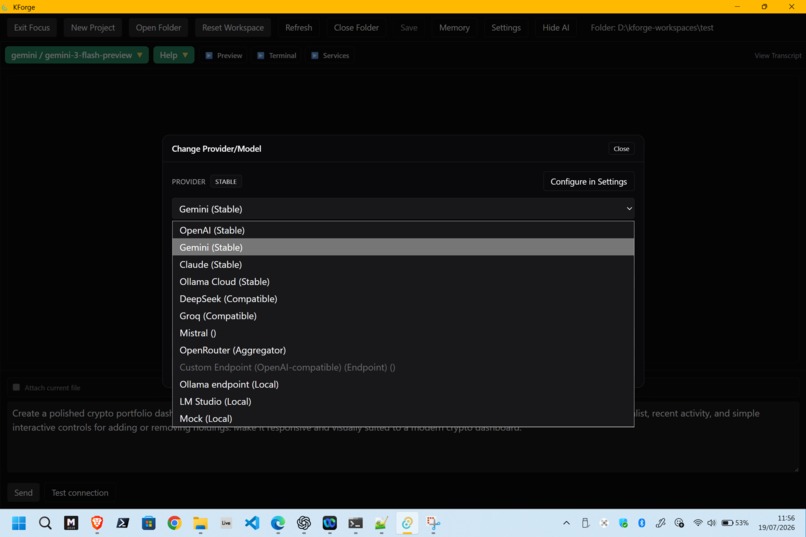Launch Brave browser from taskbar

click(x=97, y=523)
